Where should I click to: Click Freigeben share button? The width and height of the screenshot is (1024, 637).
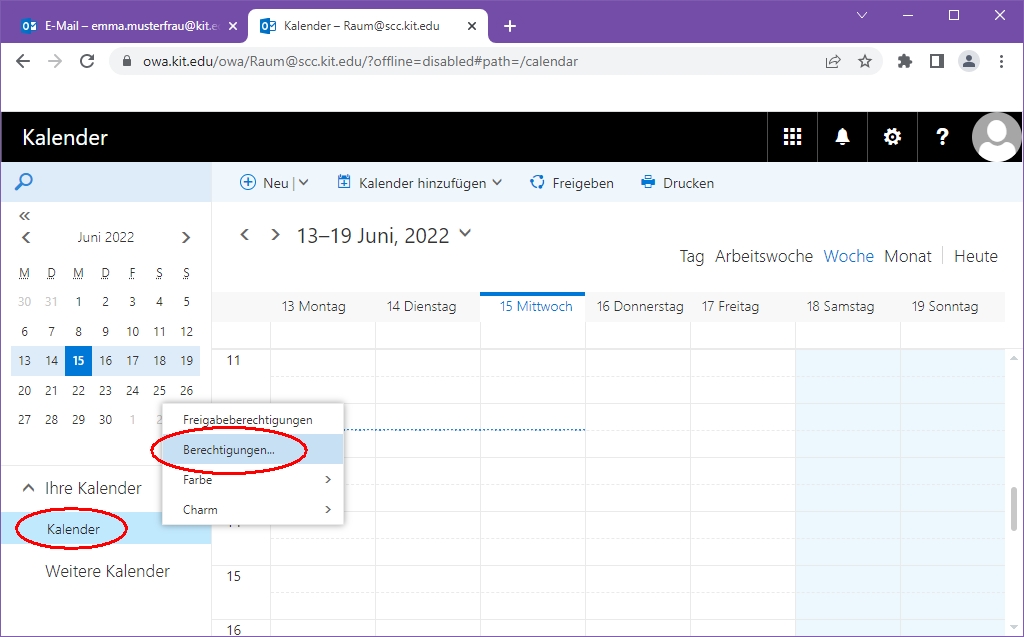click(x=571, y=183)
